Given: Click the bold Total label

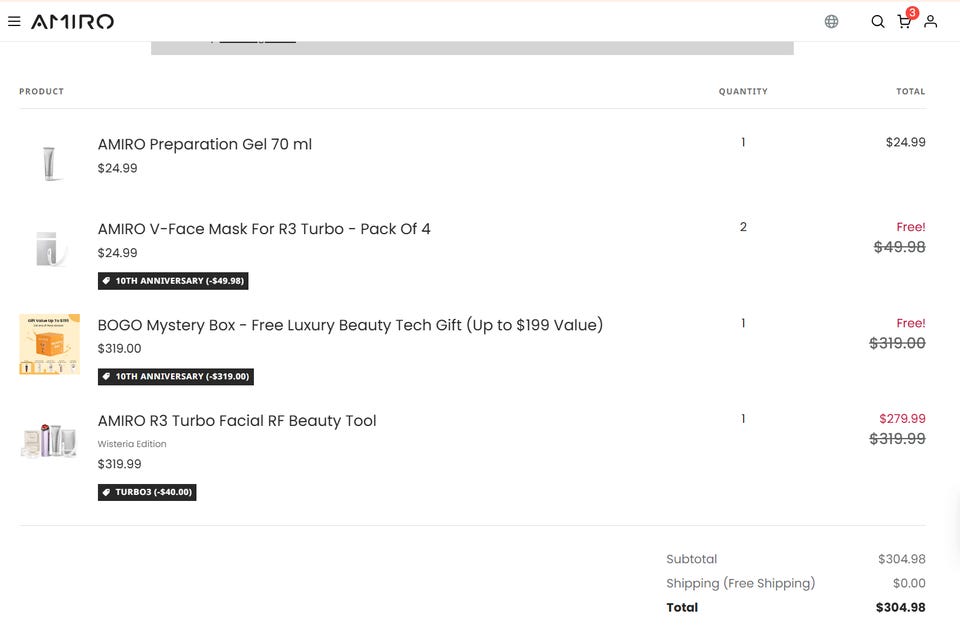Looking at the screenshot, I should click(x=682, y=607).
